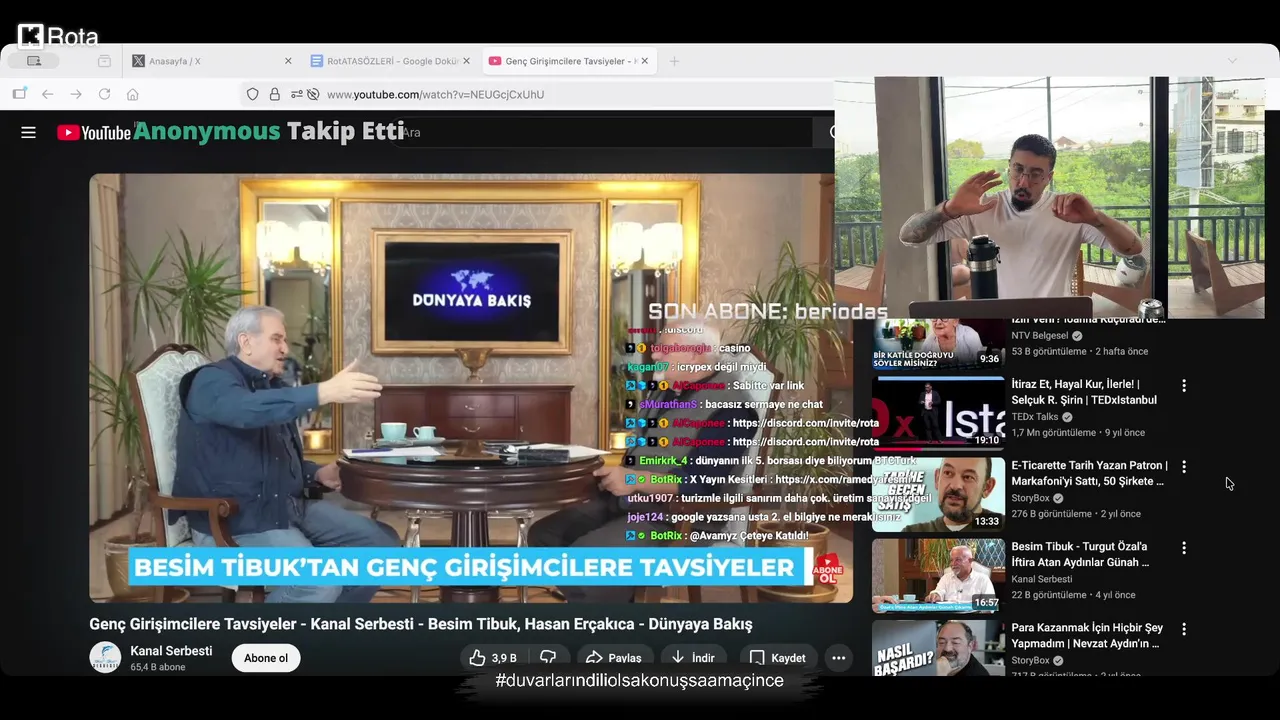Click the browser back arrow
The height and width of the screenshot is (720, 1280).
[x=47, y=94]
